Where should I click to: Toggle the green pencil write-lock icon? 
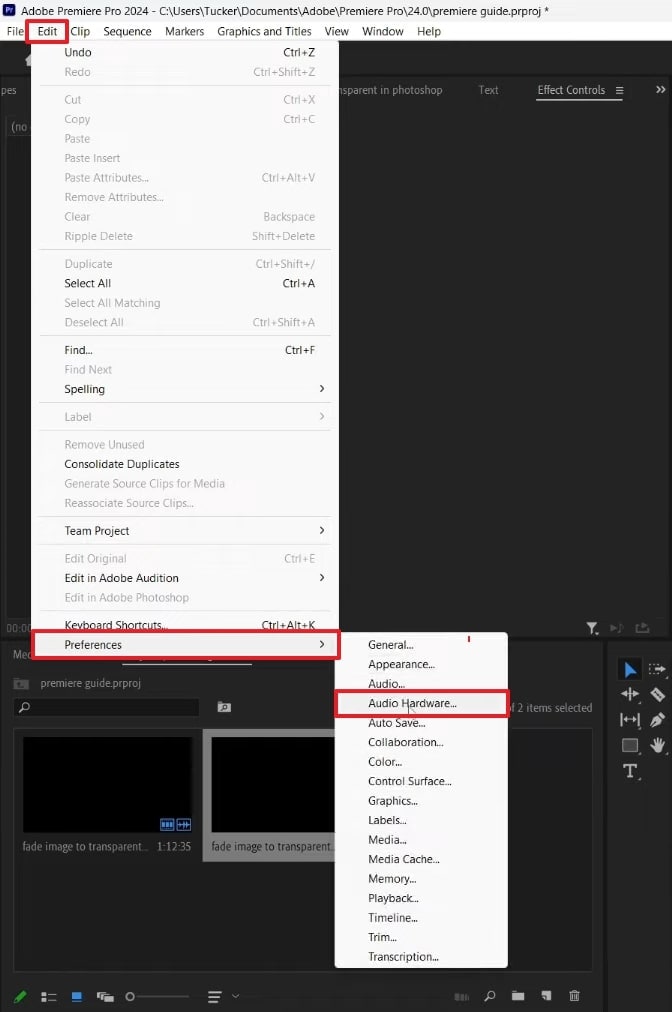coord(20,997)
